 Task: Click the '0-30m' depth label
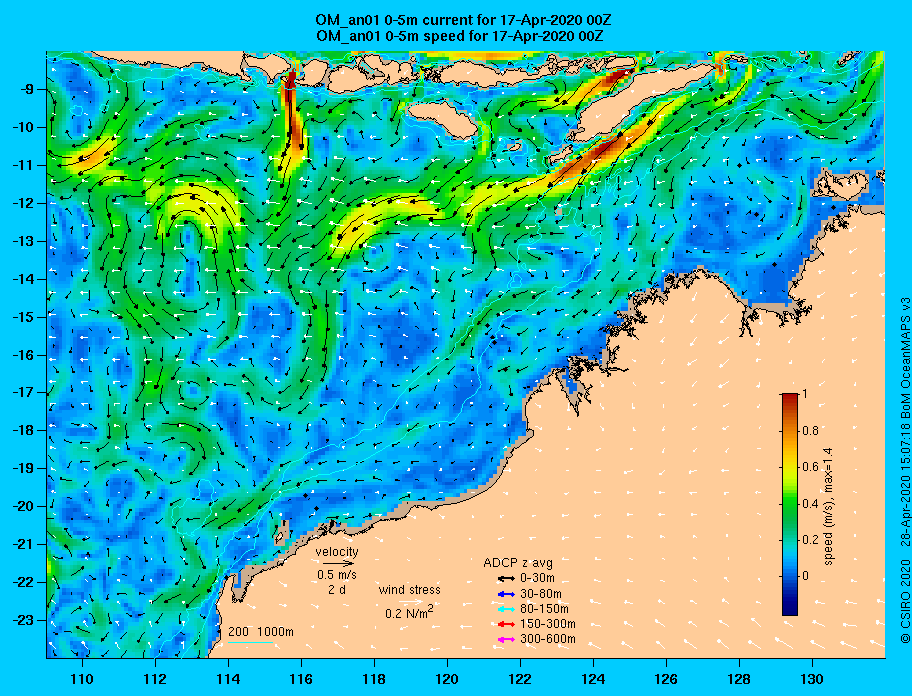(537, 579)
